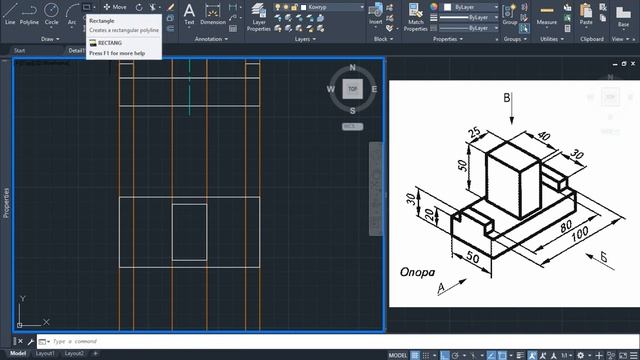
Task: Select the Line tool
Action: click(10, 13)
